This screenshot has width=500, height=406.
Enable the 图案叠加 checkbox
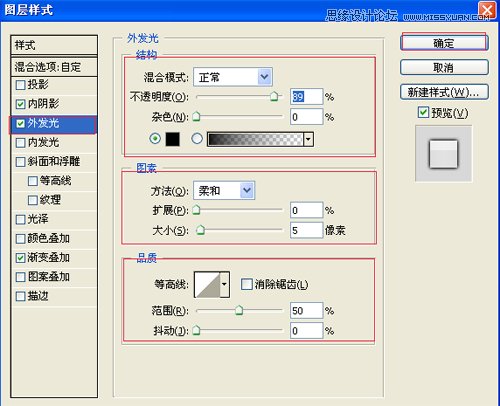[21, 277]
